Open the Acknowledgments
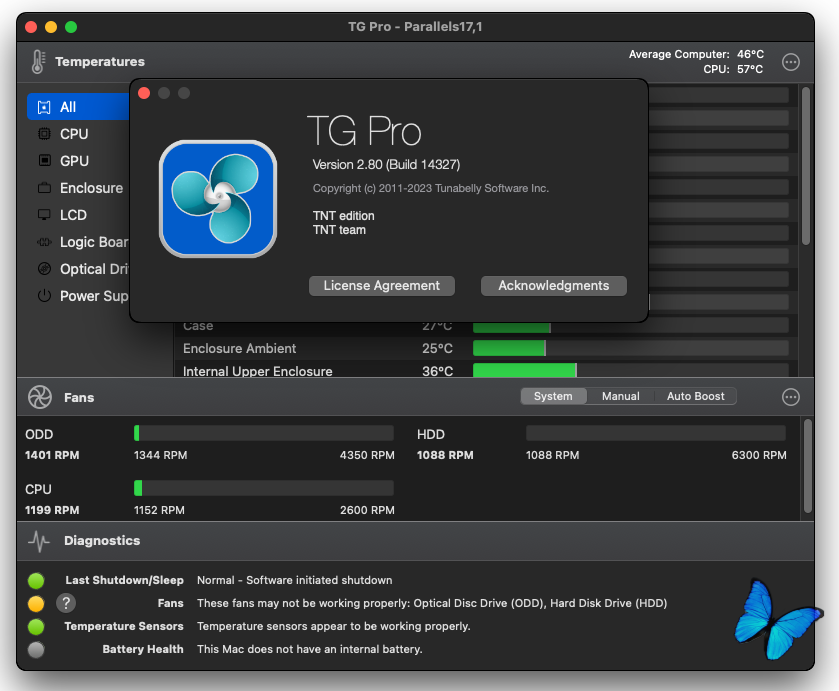The width and height of the screenshot is (839, 691). 554,286
